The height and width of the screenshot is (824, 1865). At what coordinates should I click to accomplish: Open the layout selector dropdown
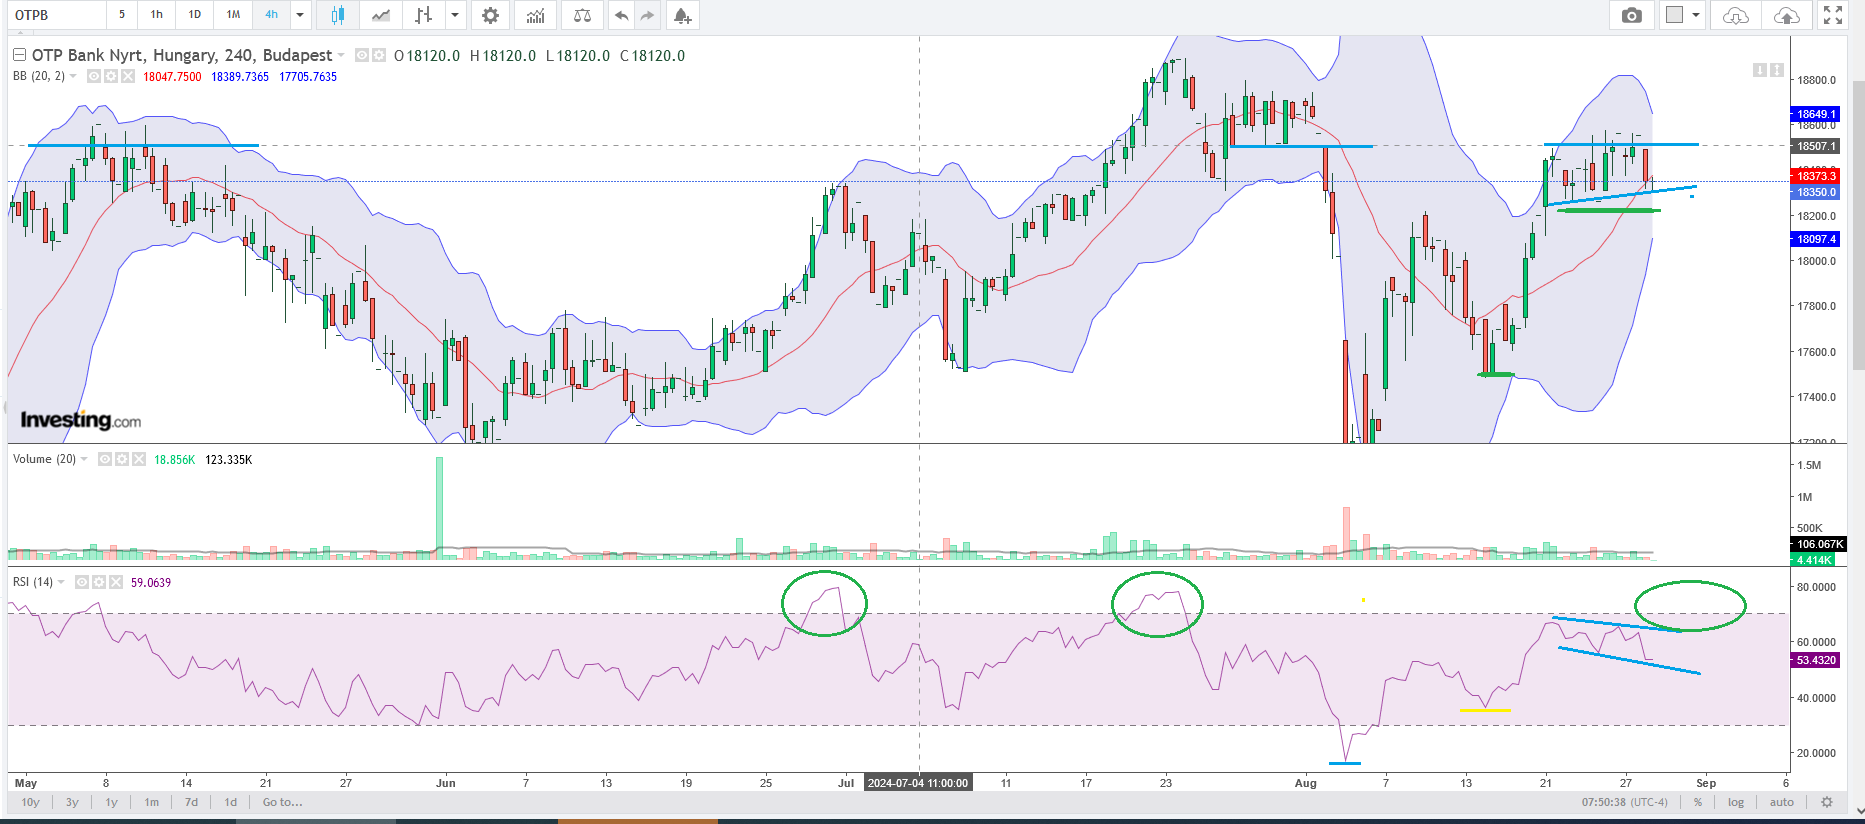point(1696,15)
